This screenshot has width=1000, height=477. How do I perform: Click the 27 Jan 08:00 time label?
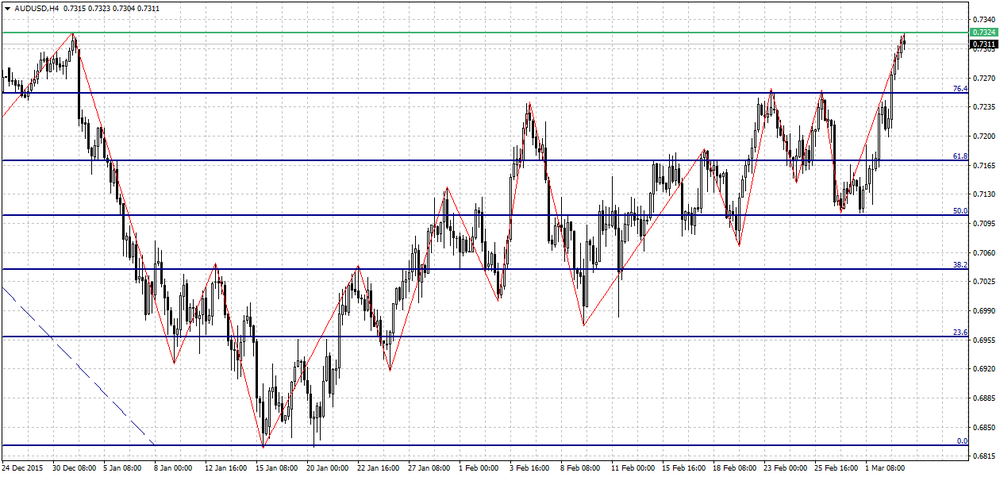click(x=430, y=468)
